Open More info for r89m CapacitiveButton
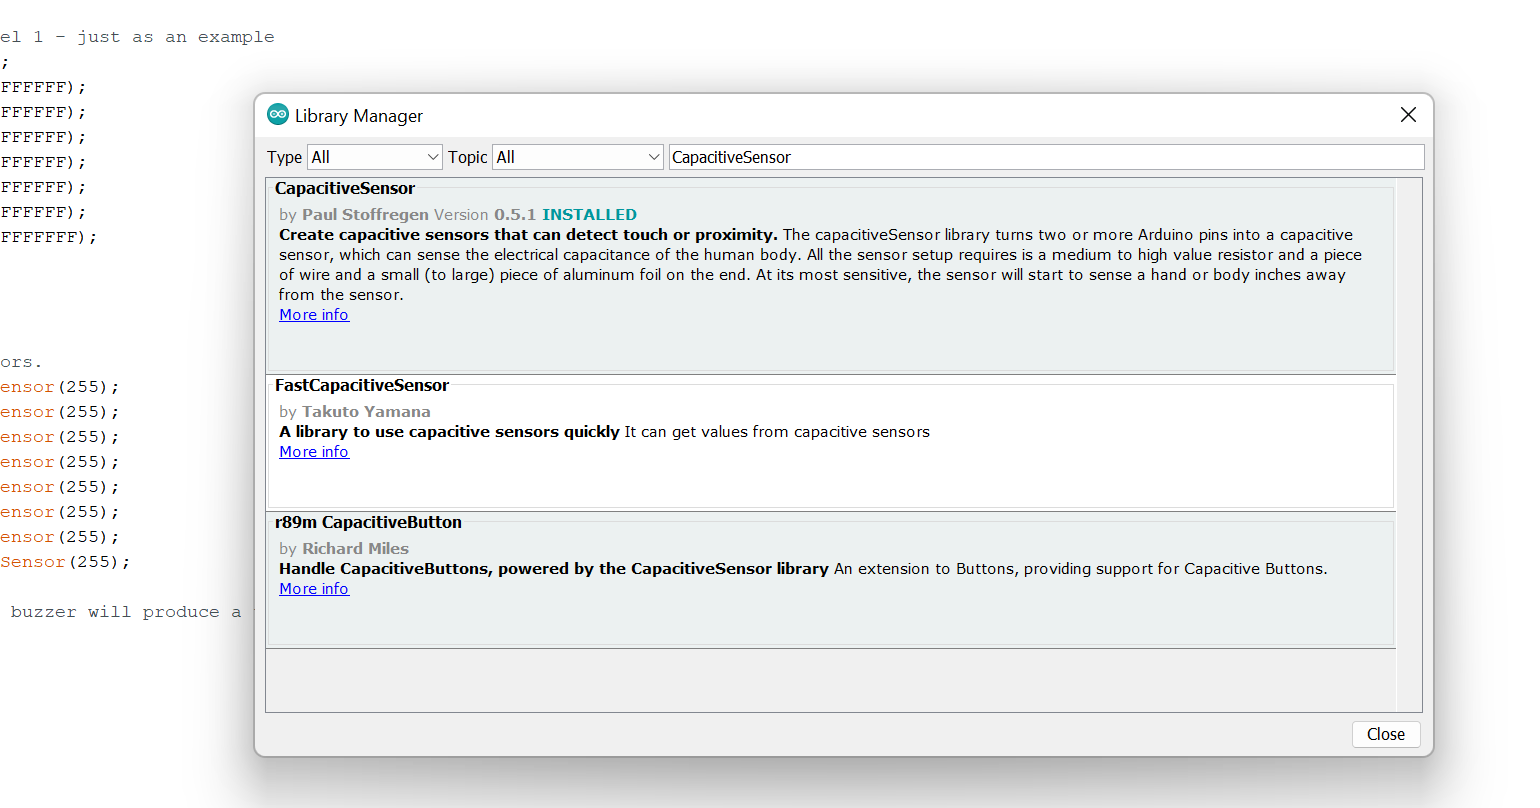Viewport: 1540px width, 808px height. (x=314, y=589)
